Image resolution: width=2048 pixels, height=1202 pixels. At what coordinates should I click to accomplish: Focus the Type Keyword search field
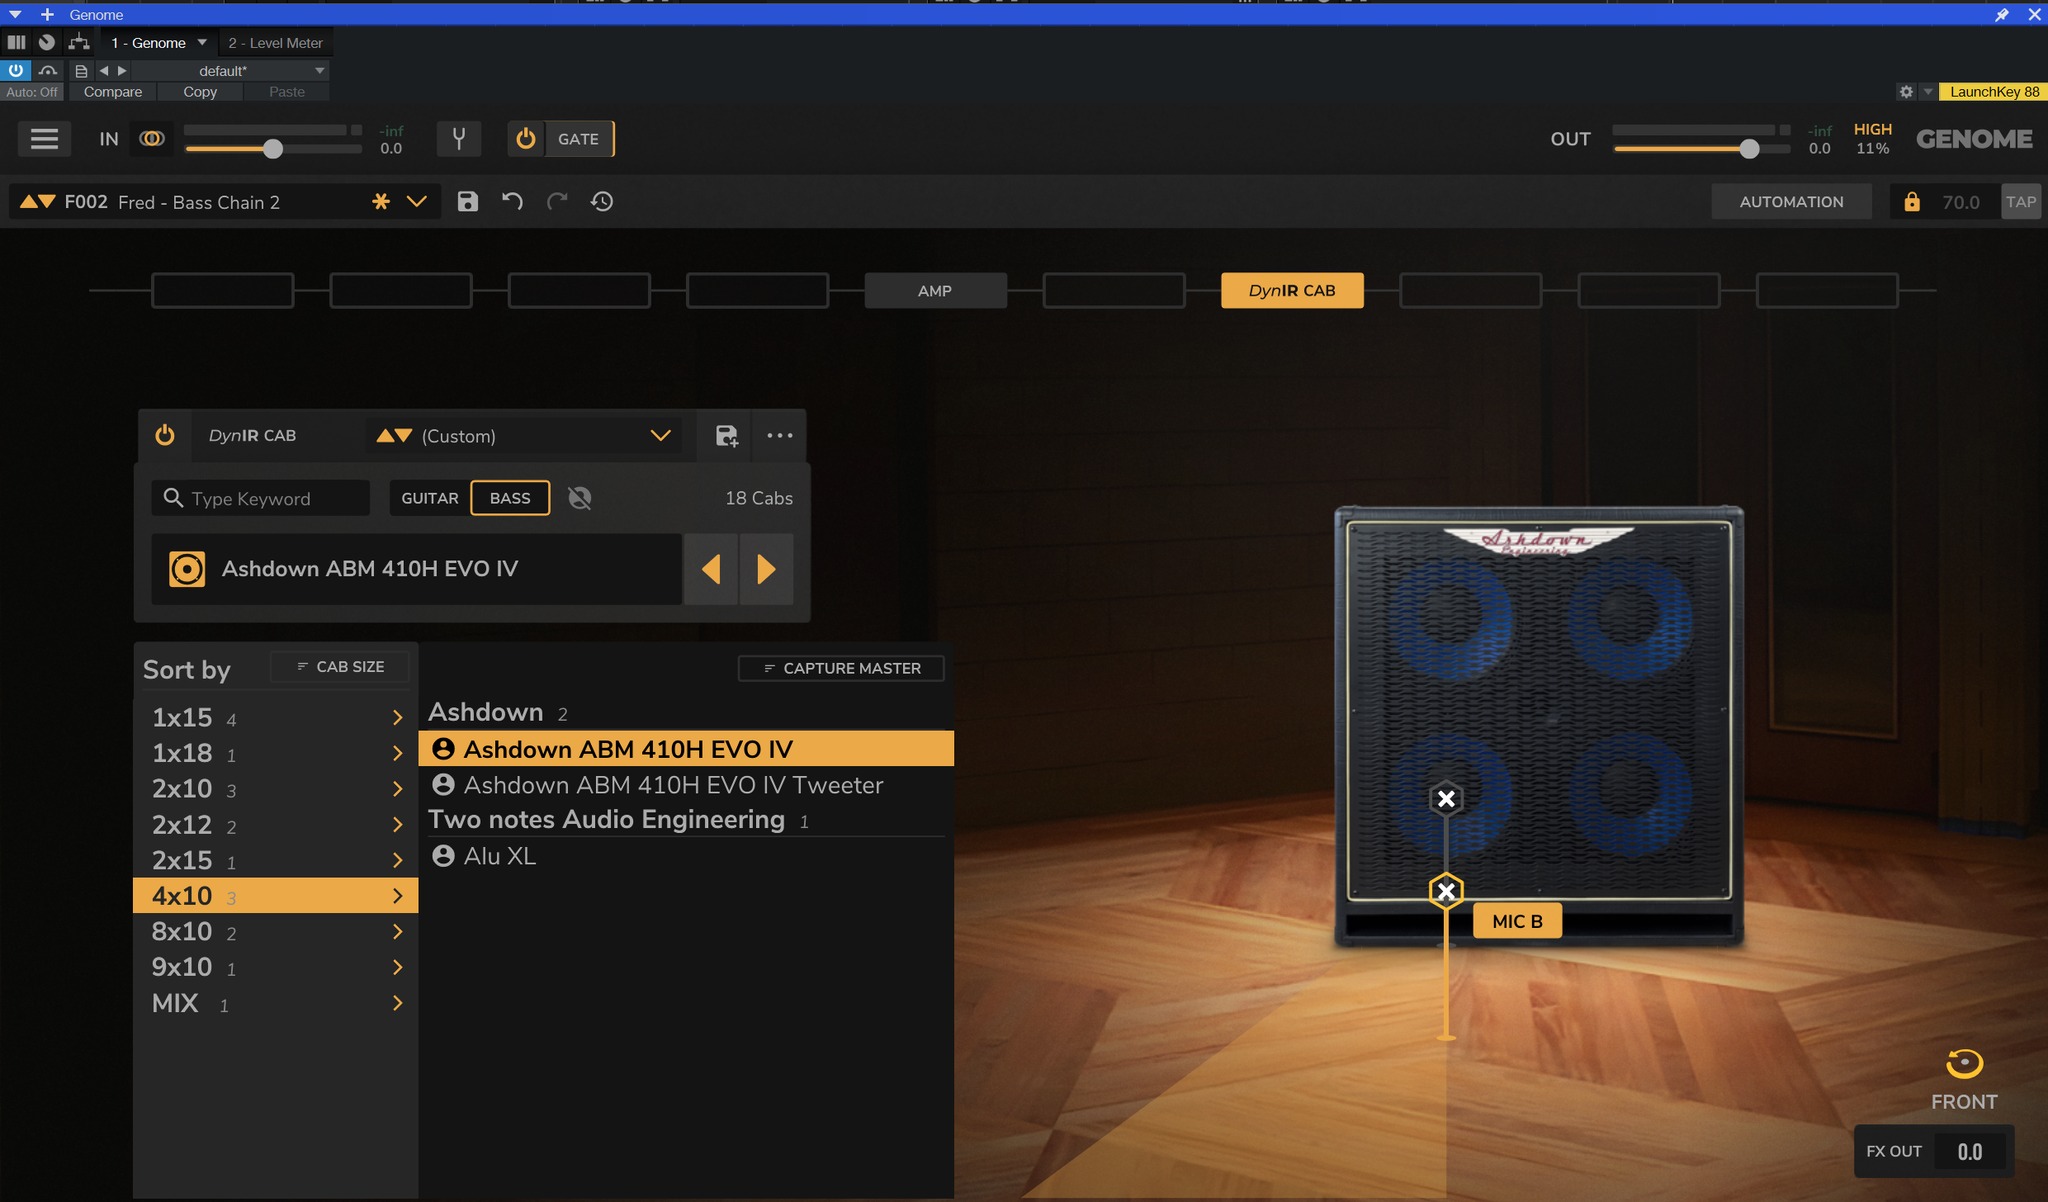pos(261,498)
